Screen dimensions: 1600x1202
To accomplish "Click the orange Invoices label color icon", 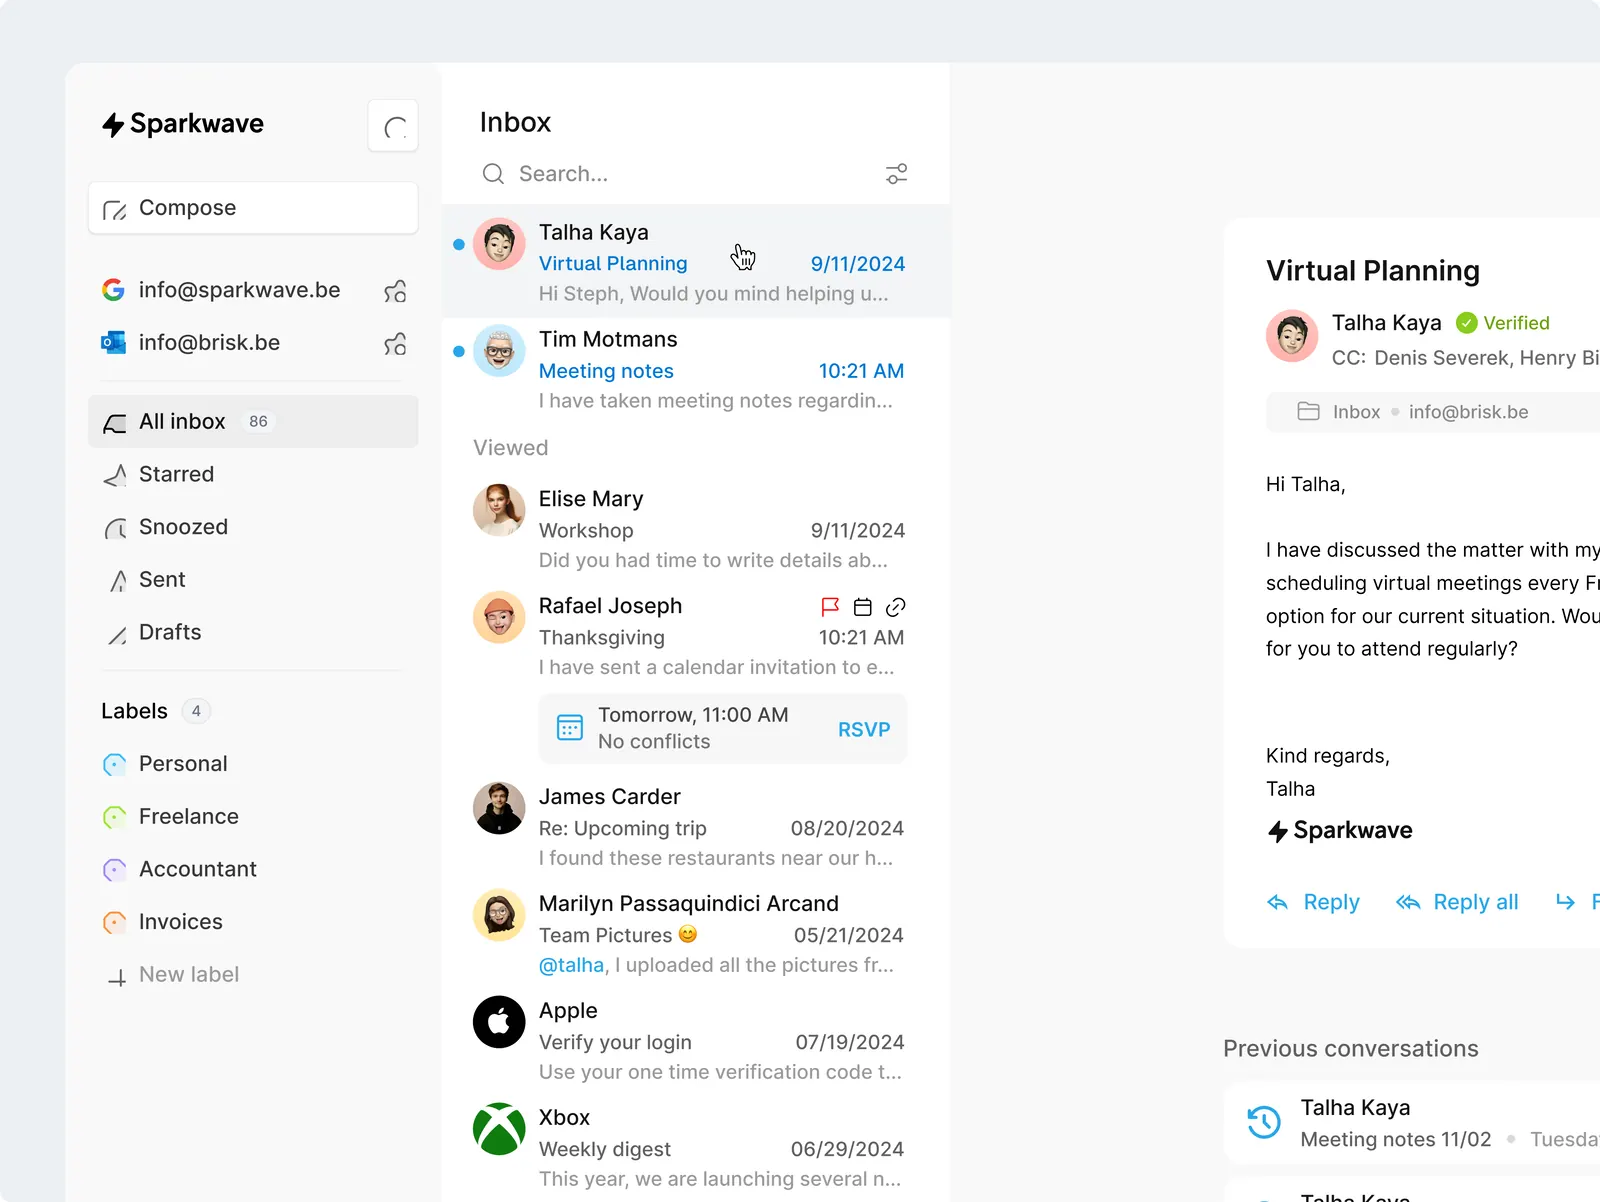I will pos(115,922).
